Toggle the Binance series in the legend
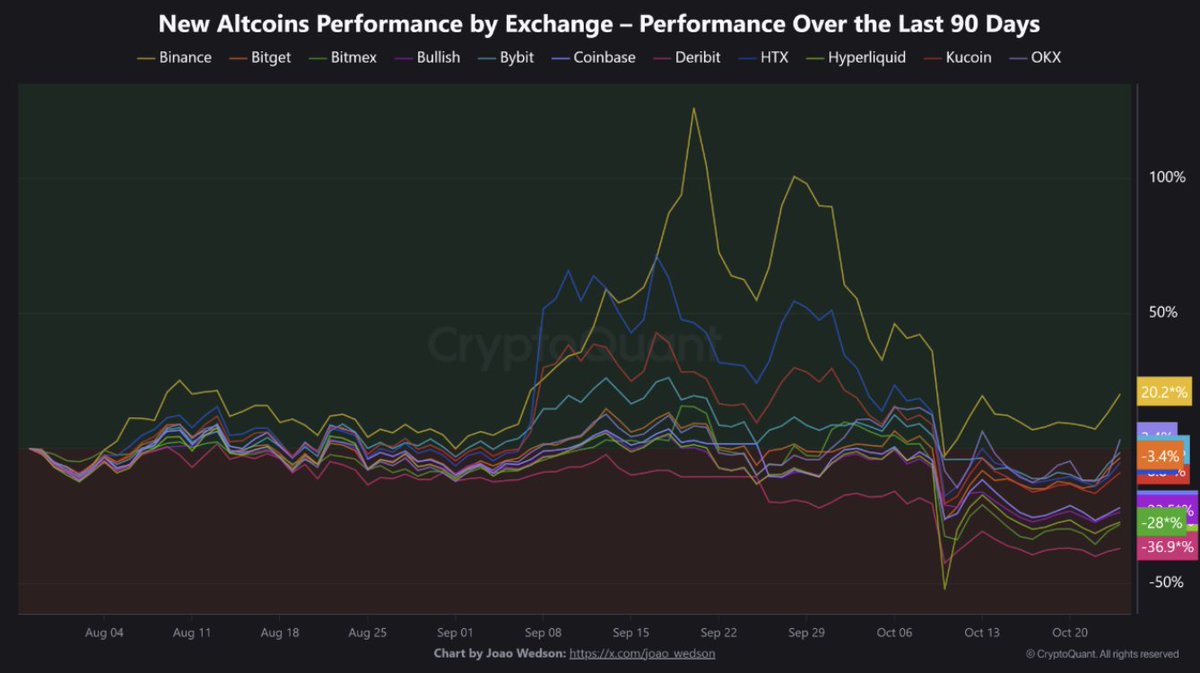Viewport: 1200px width, 673px height. click(185, 57)
